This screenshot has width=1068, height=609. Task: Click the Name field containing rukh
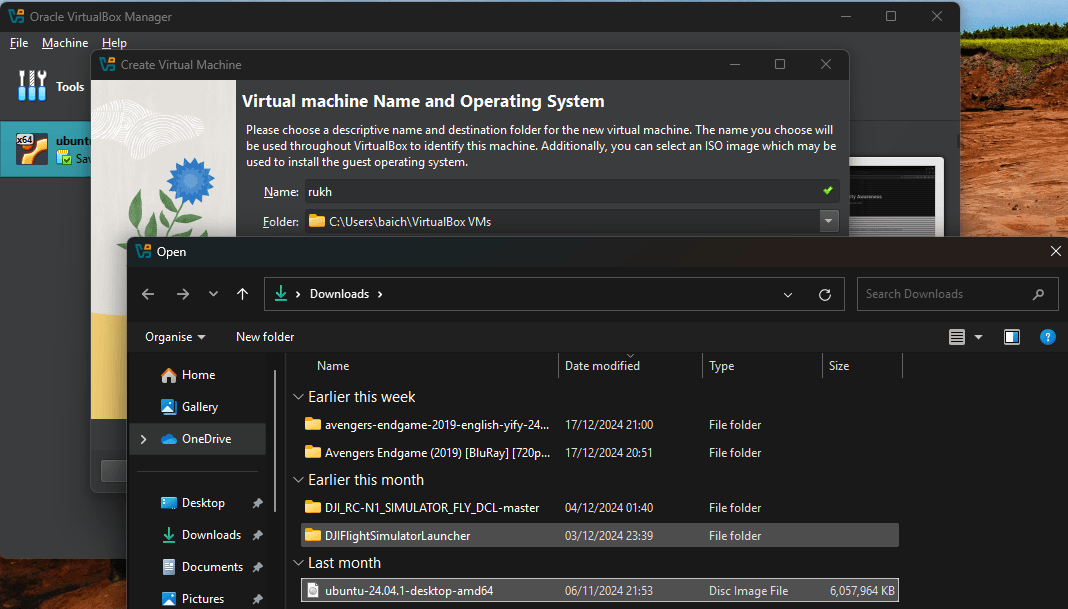[x=572, y=191]
